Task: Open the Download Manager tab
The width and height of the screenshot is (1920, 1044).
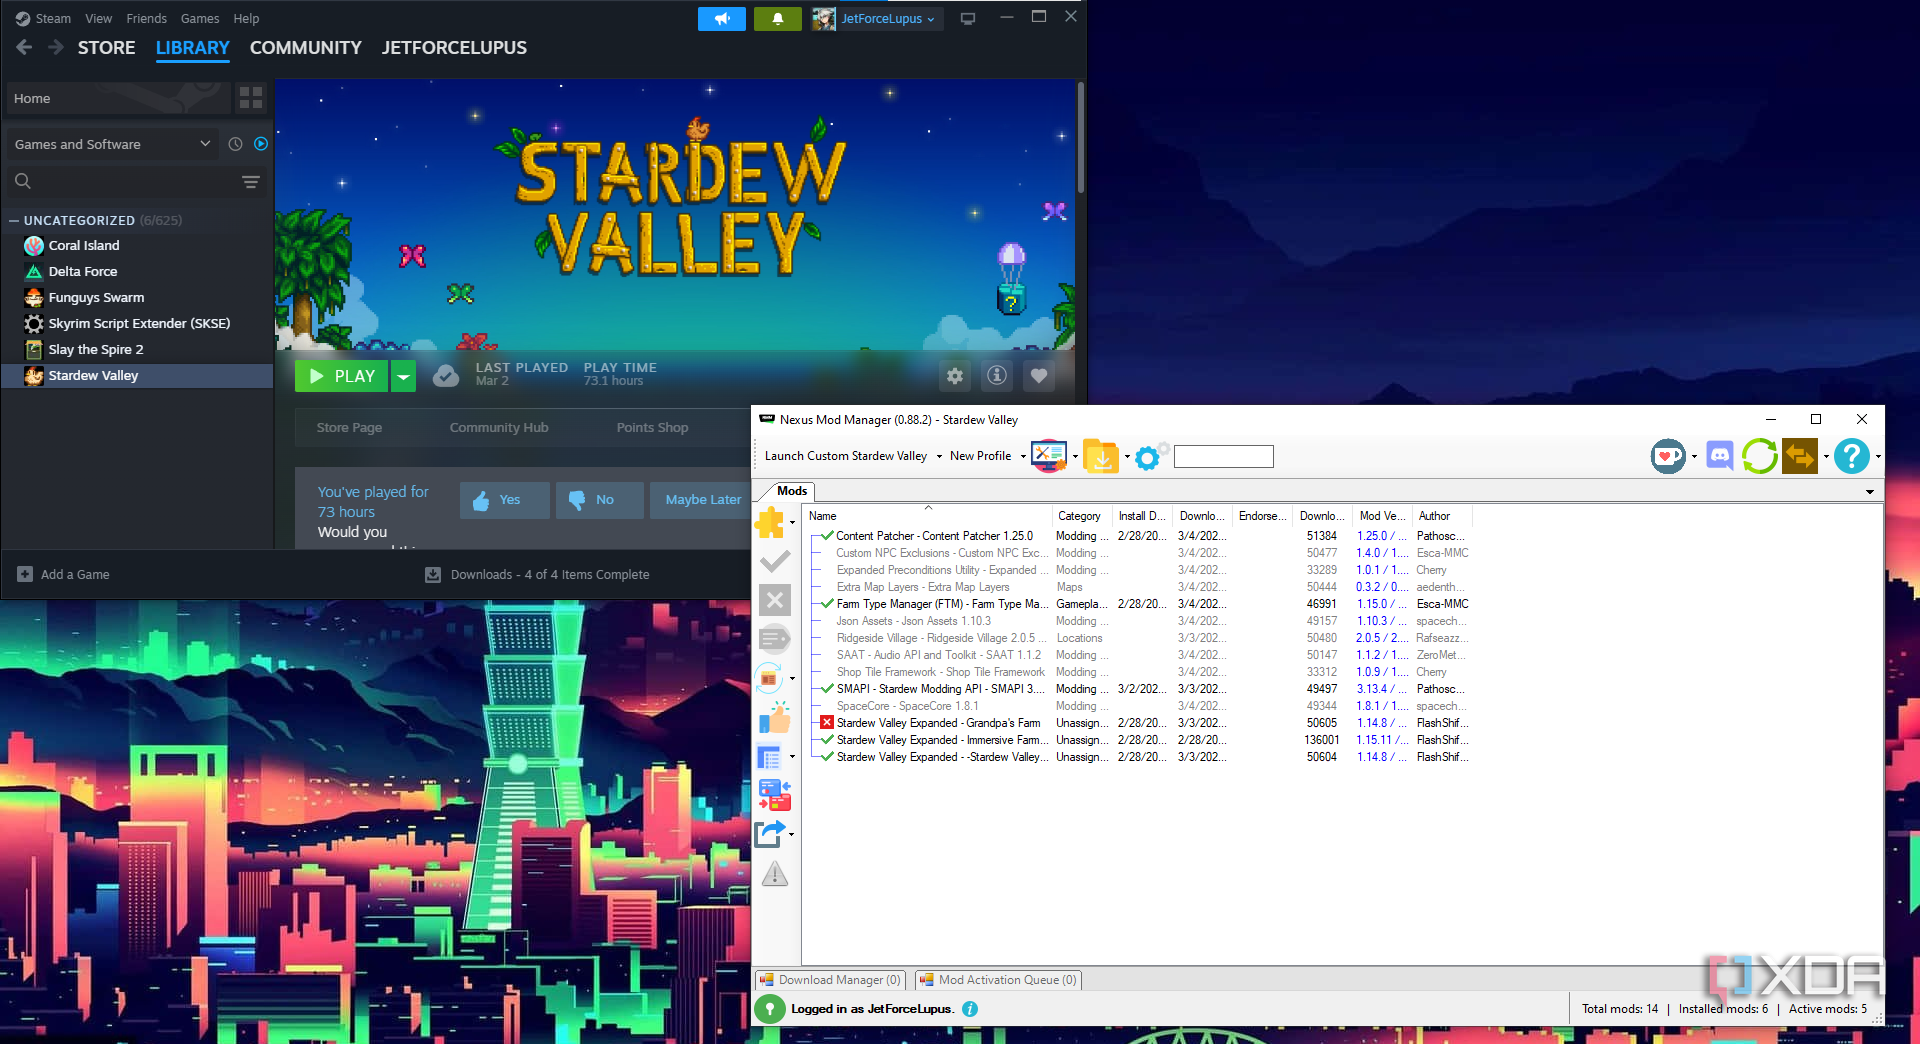Action: point(830,980)
